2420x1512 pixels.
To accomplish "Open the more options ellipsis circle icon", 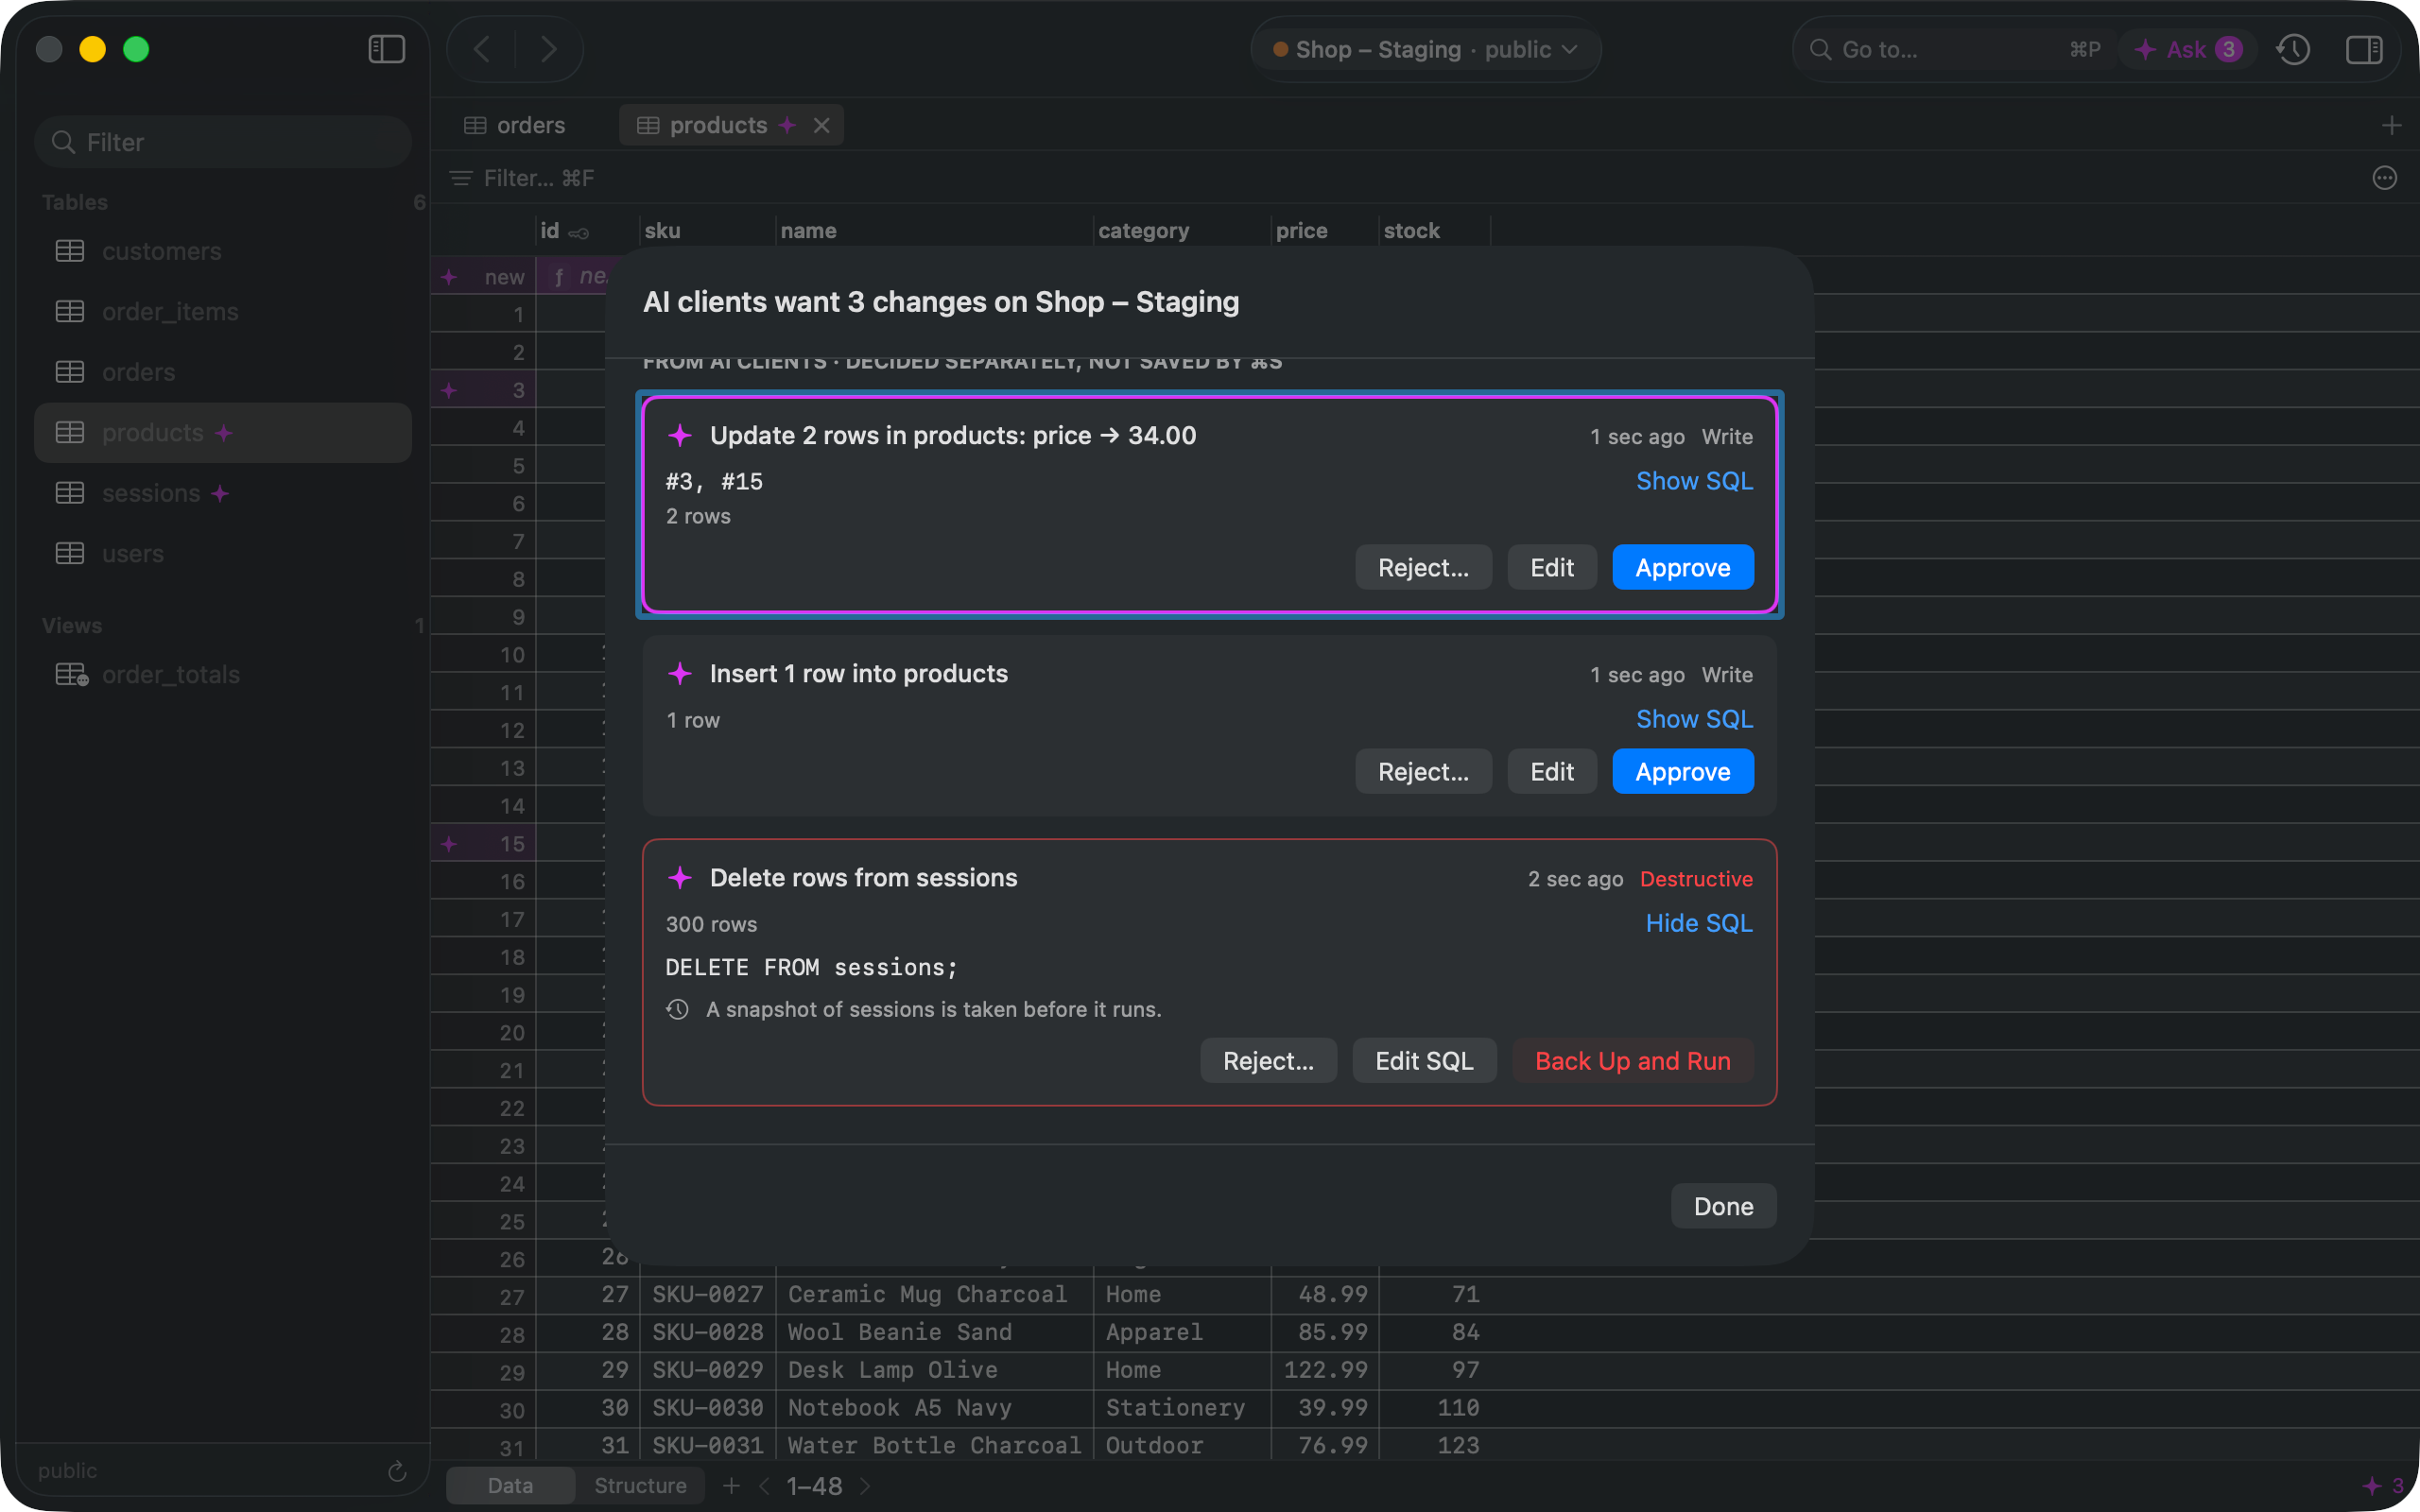I will pos(2385,178).
